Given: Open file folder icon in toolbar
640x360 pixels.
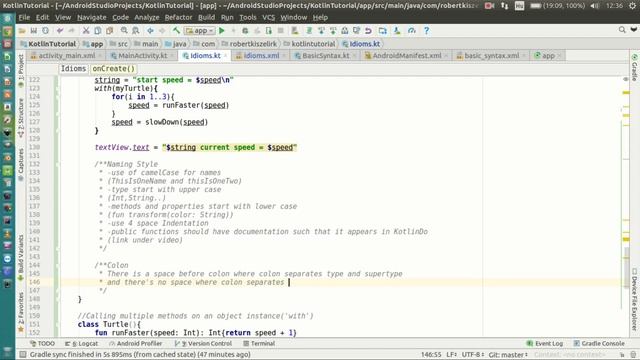Looking at the screenshot, I should 22,31.
